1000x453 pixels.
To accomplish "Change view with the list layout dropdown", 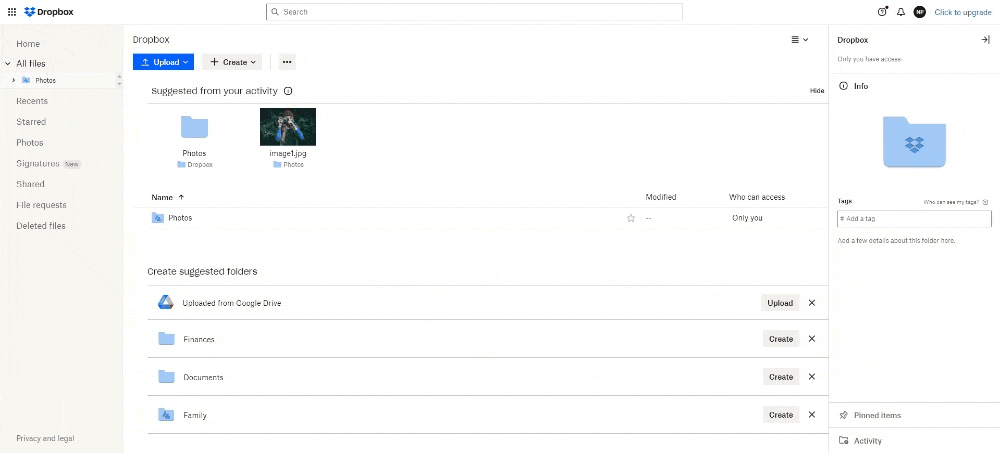I will point(799,40).
